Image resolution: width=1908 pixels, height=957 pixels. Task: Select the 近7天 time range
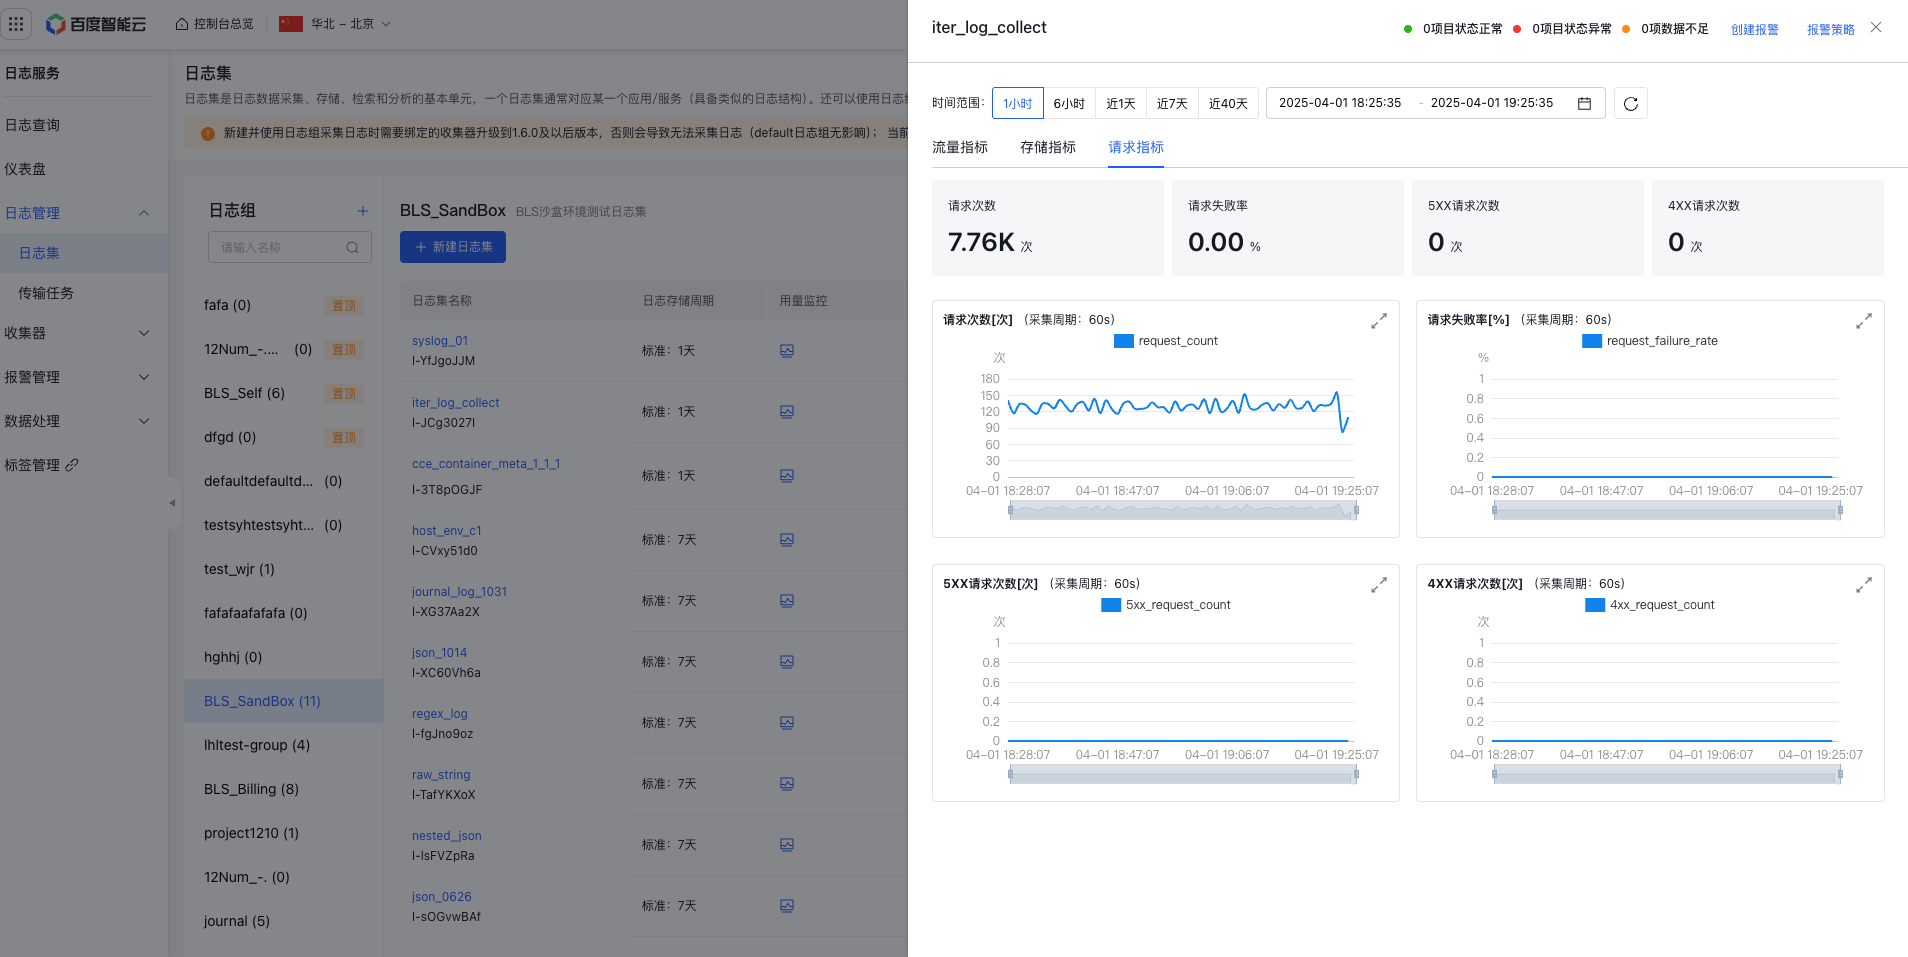[1172, 103]
